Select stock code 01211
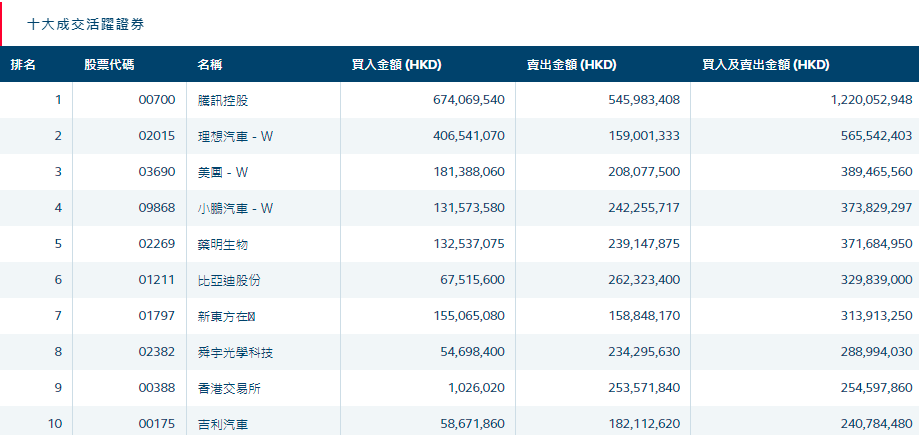 (156, 280)
